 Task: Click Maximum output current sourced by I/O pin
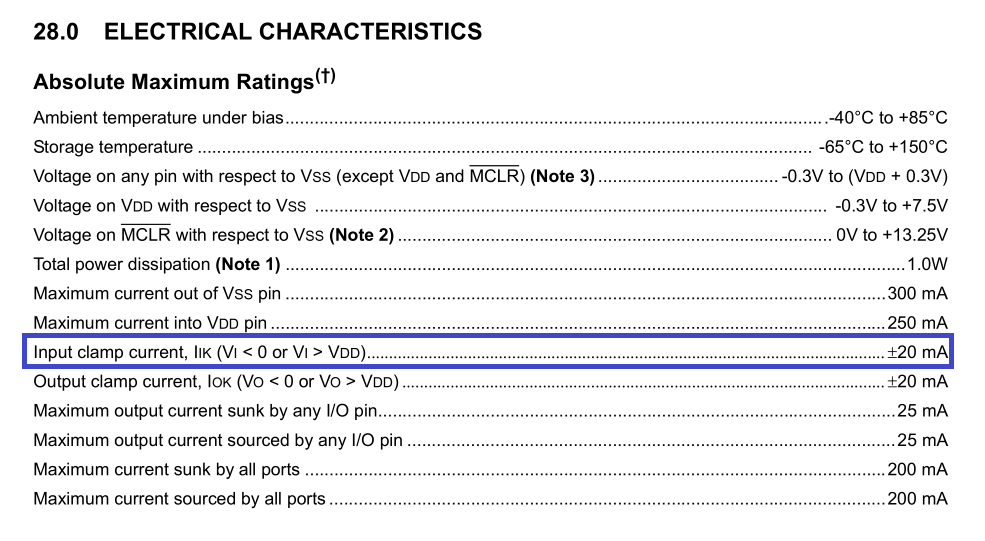(x=218, y=440)
